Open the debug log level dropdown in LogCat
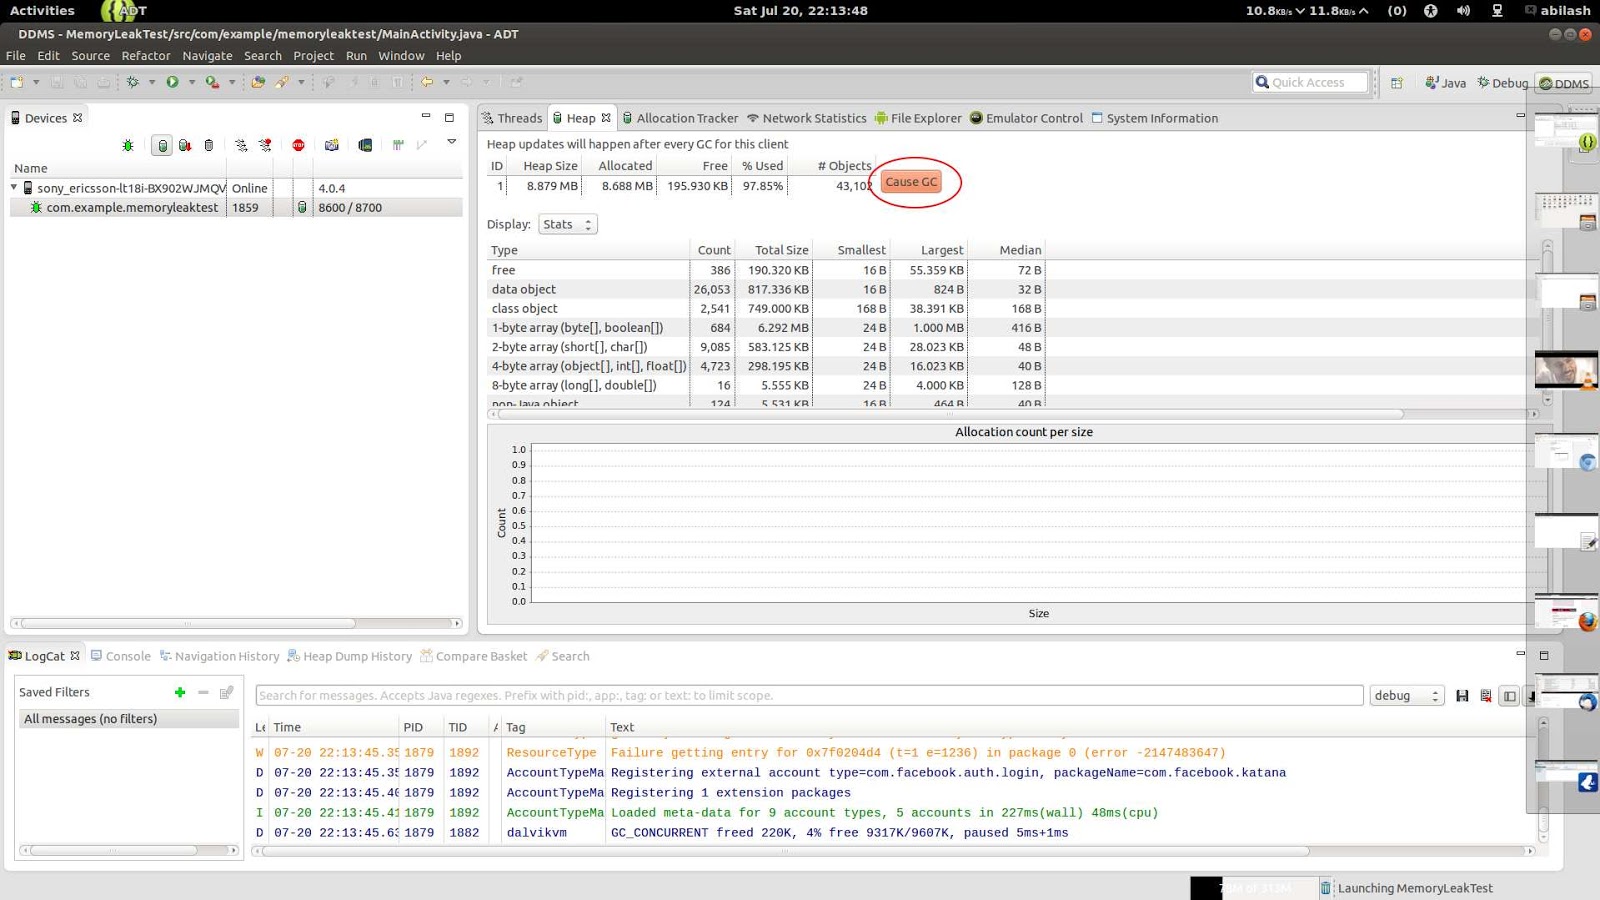Image resolution: width=1600 pixels, height=900 pixels. (1406, 695)
